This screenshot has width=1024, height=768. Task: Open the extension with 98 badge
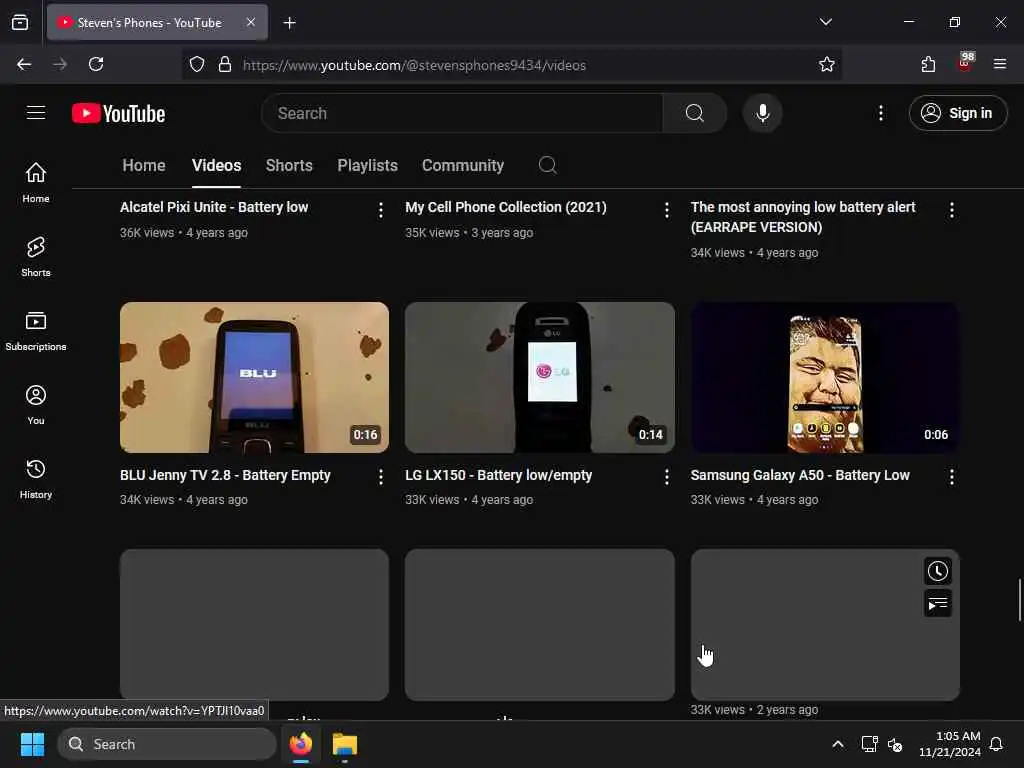pos(965,63)
